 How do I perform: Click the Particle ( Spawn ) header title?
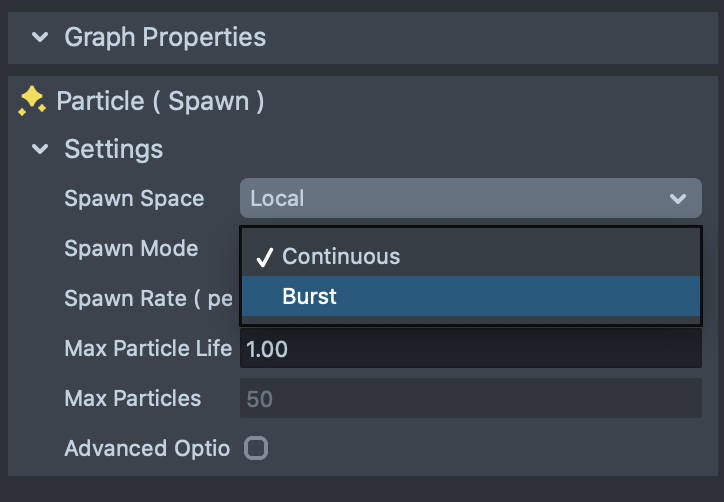click(x=160, y=101)
